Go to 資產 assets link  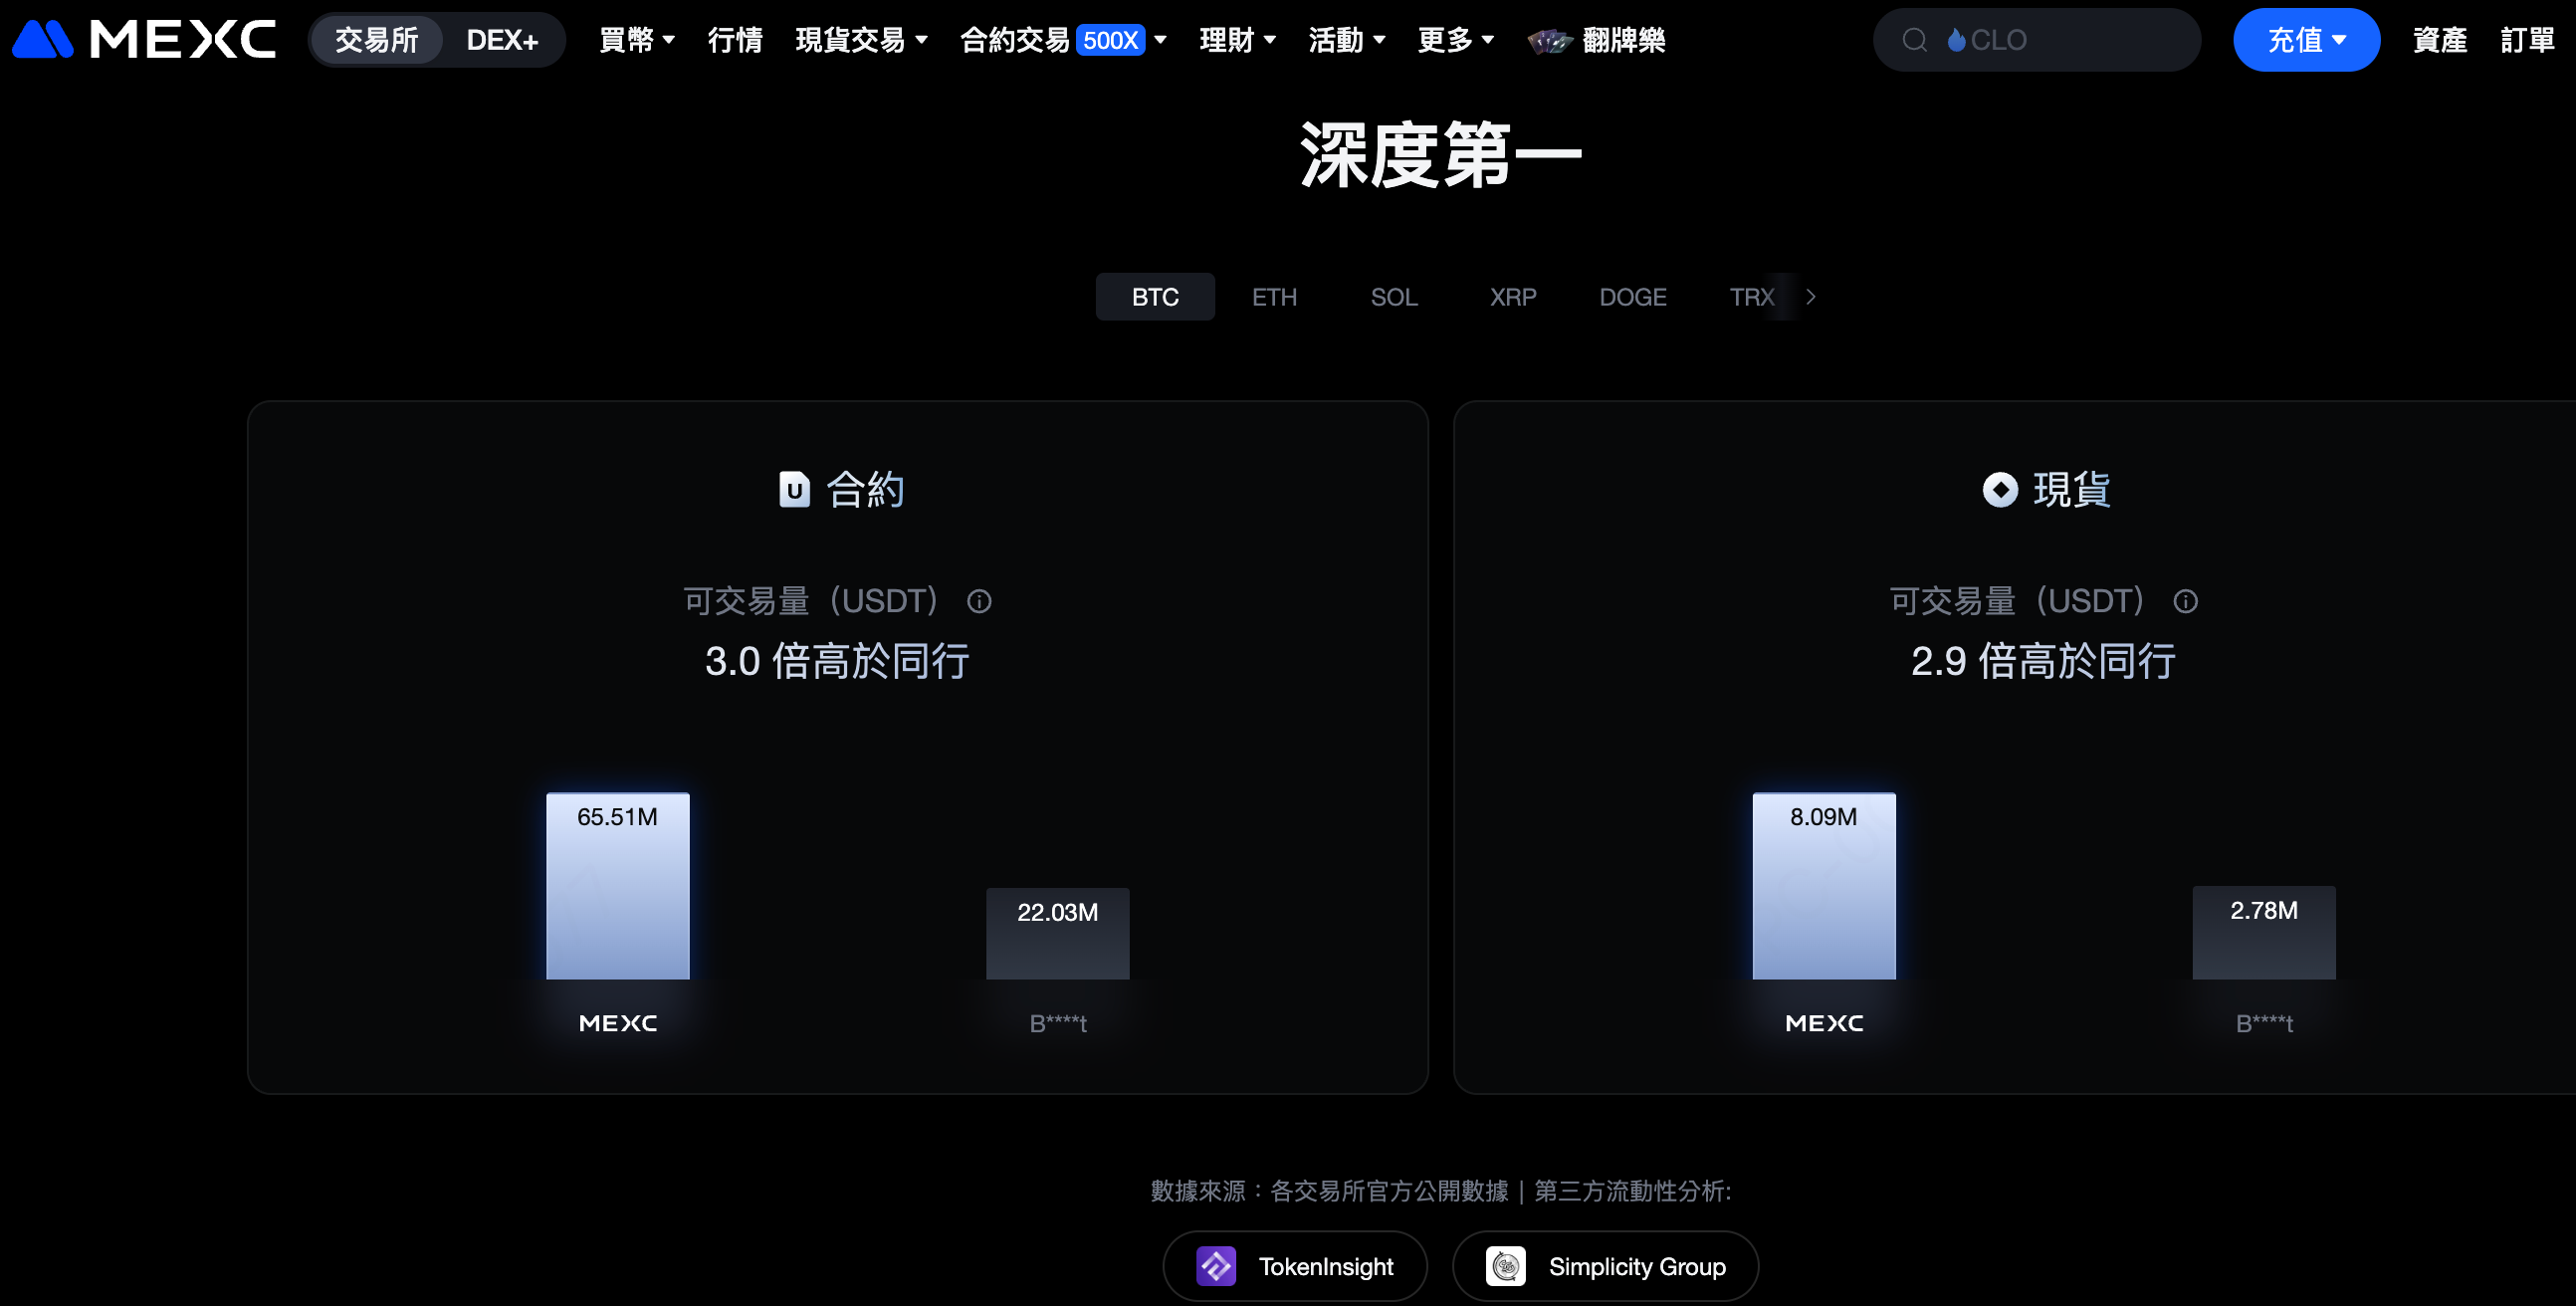pos(2439,40)
